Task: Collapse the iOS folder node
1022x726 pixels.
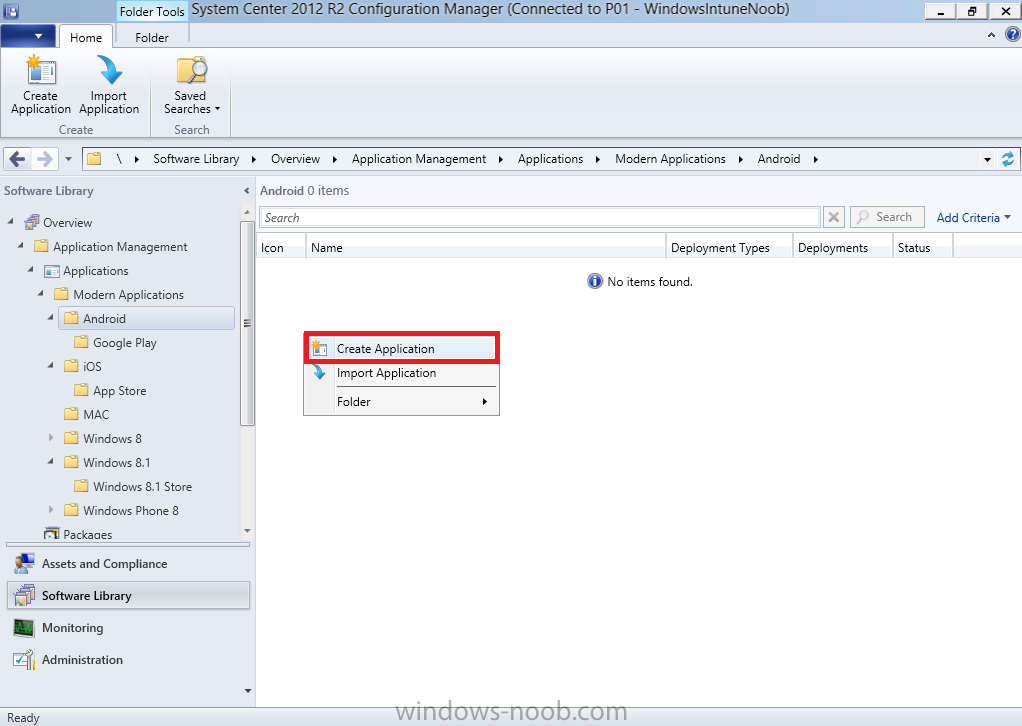Action: [50, 366]
